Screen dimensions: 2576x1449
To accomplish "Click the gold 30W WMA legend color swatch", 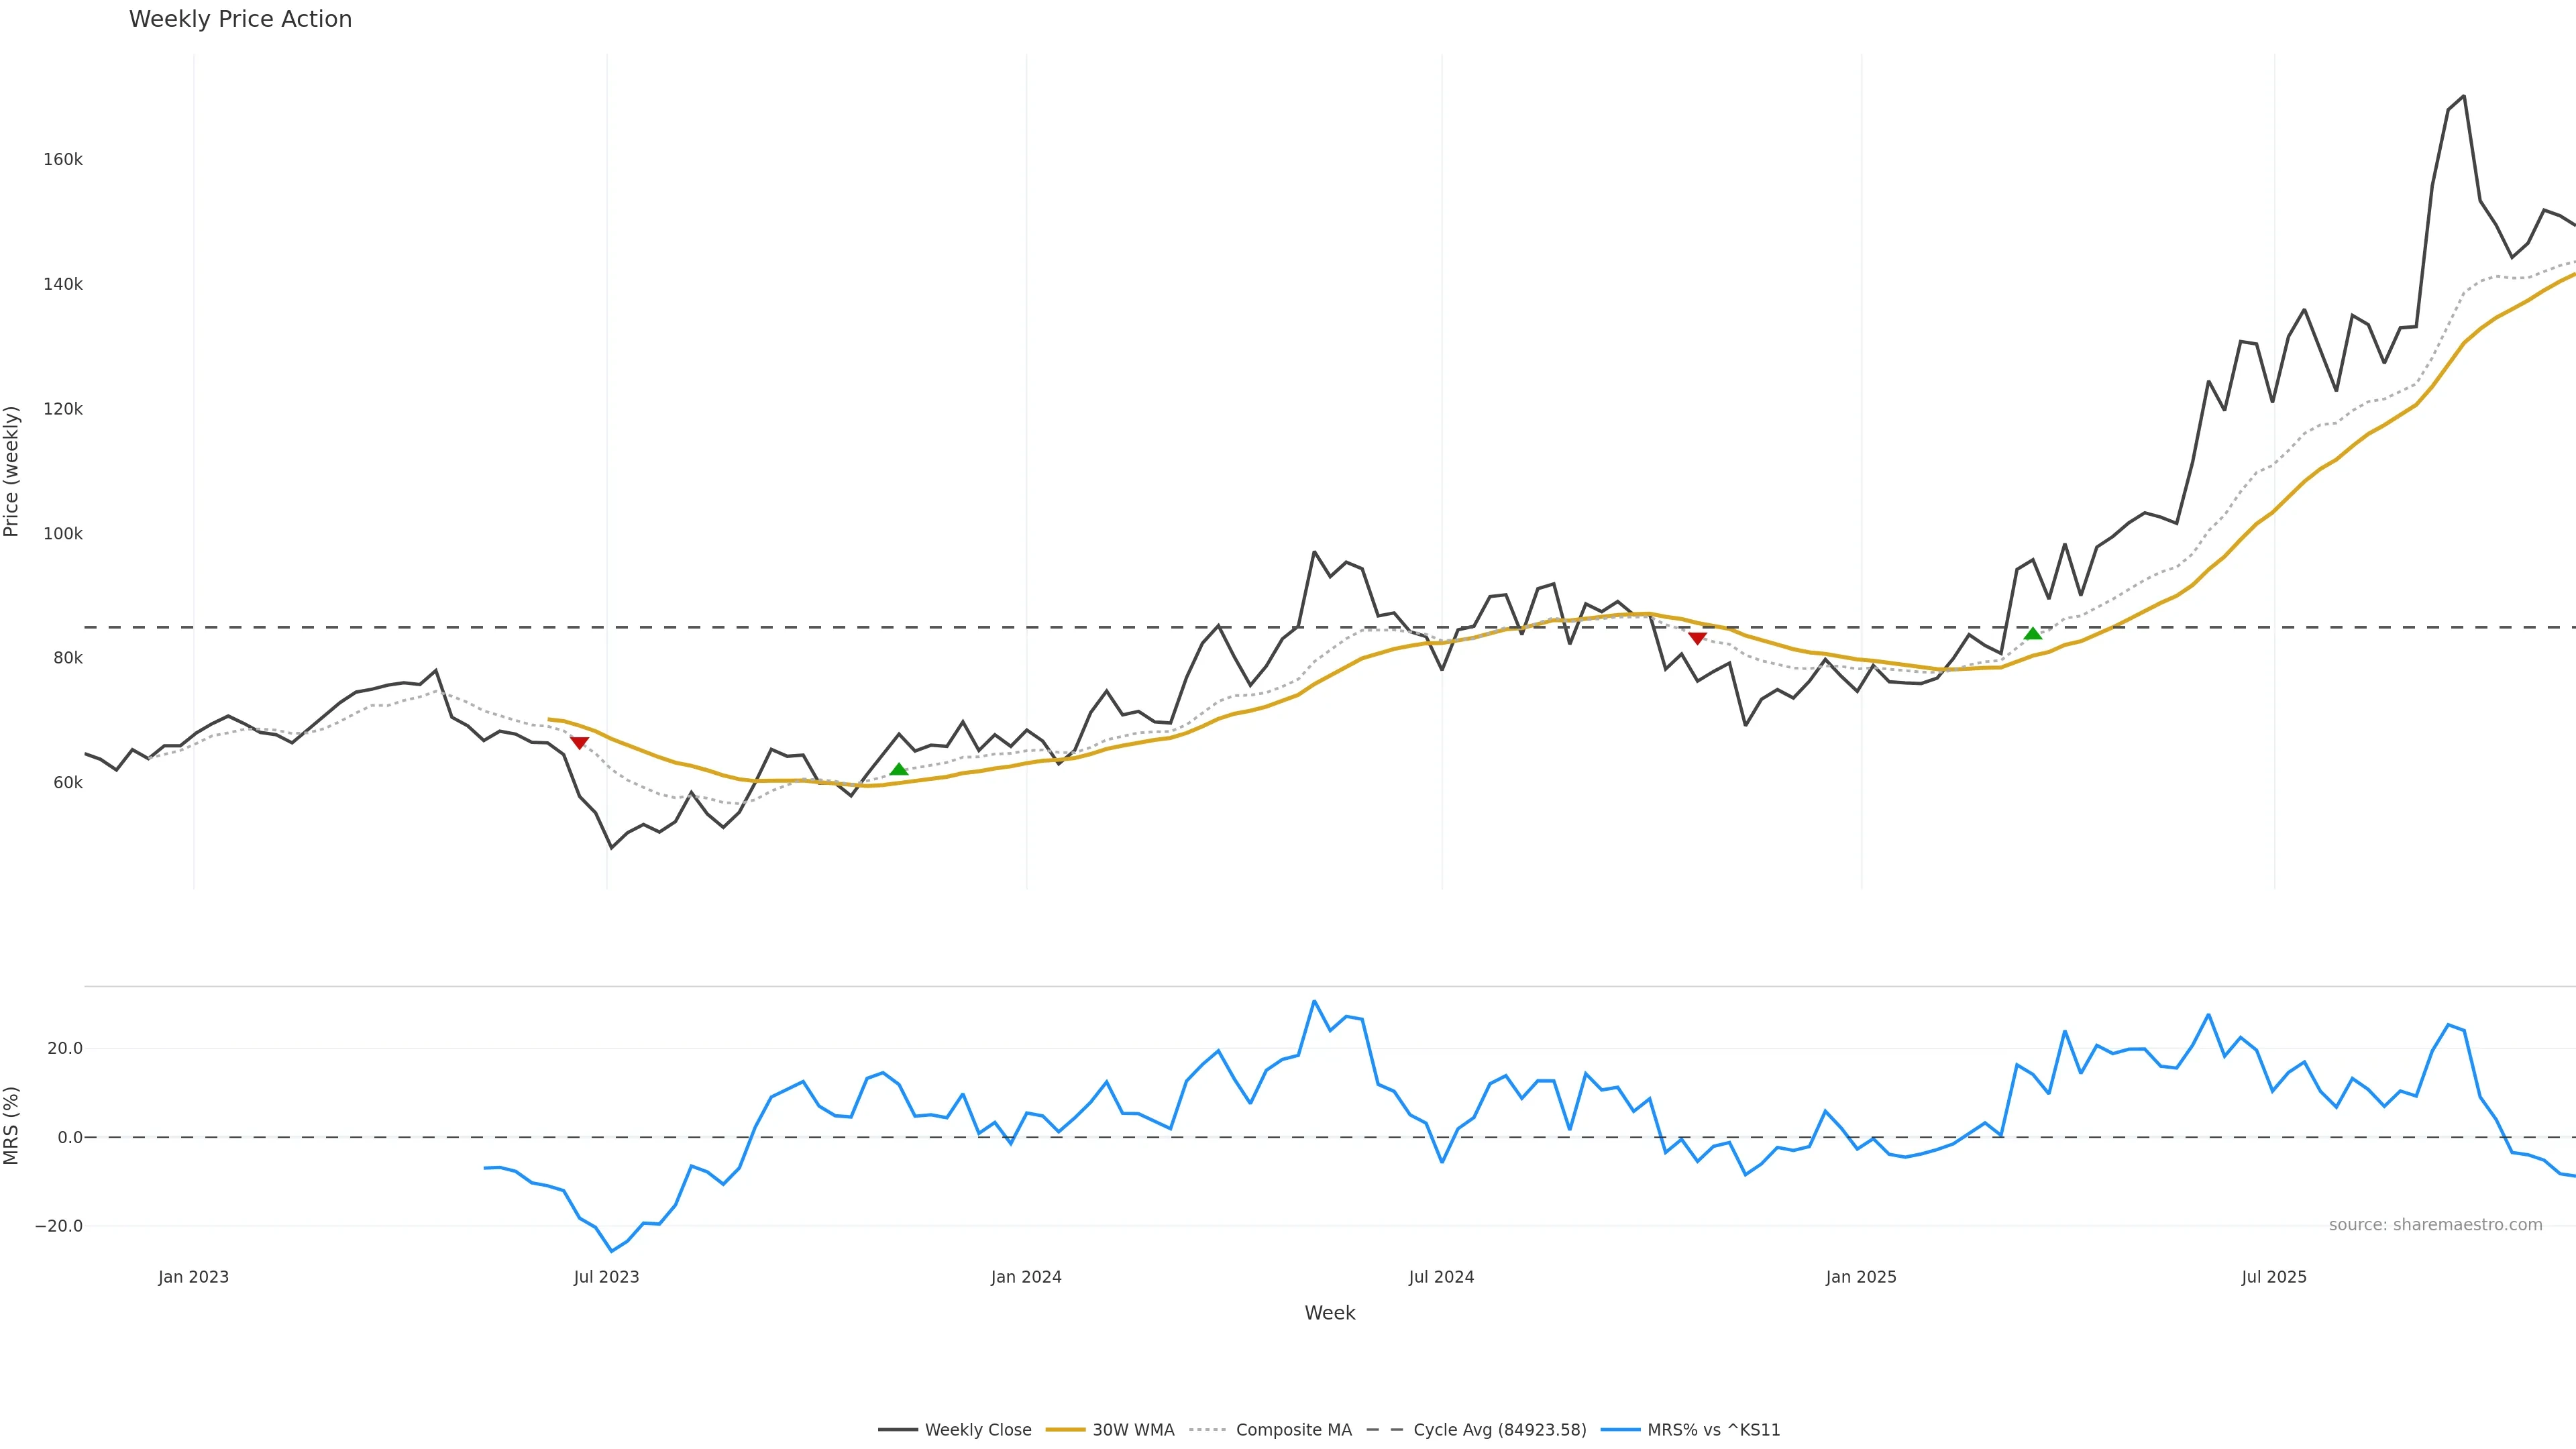I will pyautogui.click(x=1065, y=1430).
